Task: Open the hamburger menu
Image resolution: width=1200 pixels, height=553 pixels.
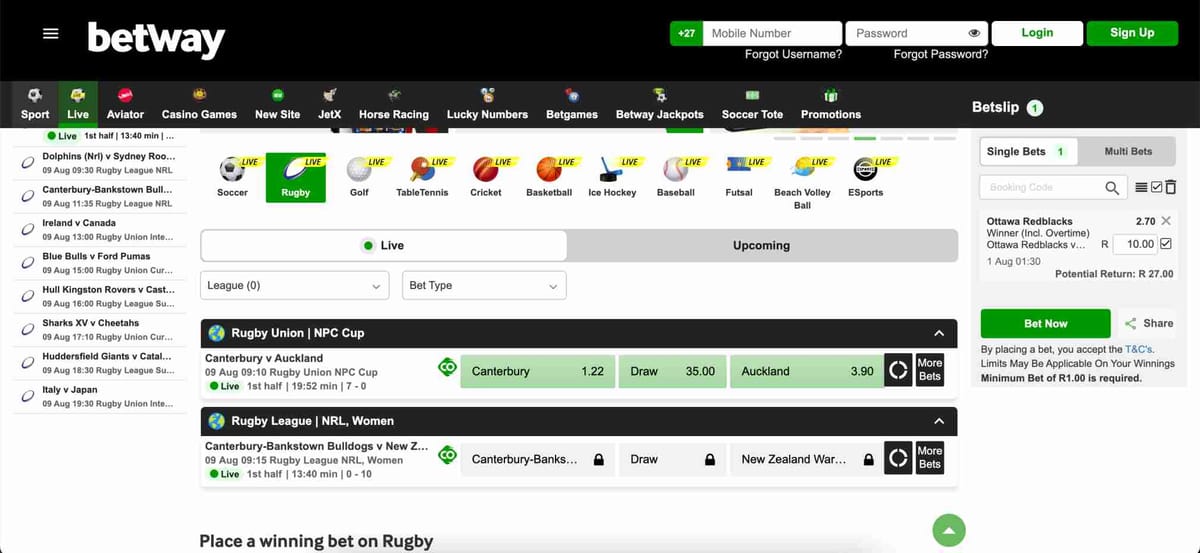Action: [x=51, y=33]
